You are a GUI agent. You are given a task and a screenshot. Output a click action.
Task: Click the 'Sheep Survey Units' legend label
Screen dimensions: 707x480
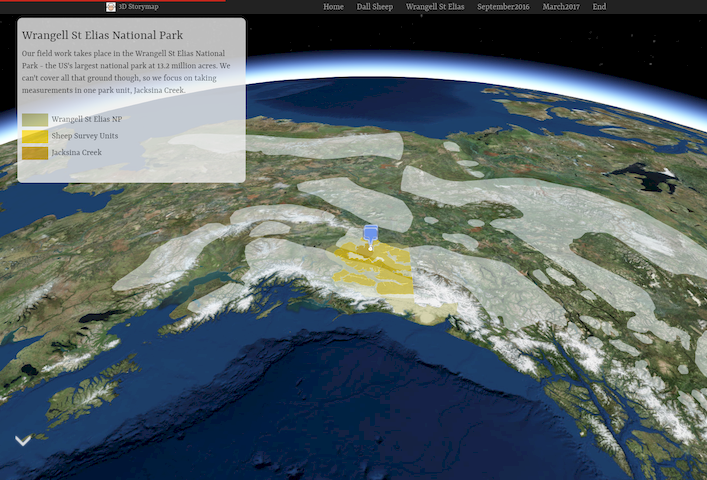85,136
